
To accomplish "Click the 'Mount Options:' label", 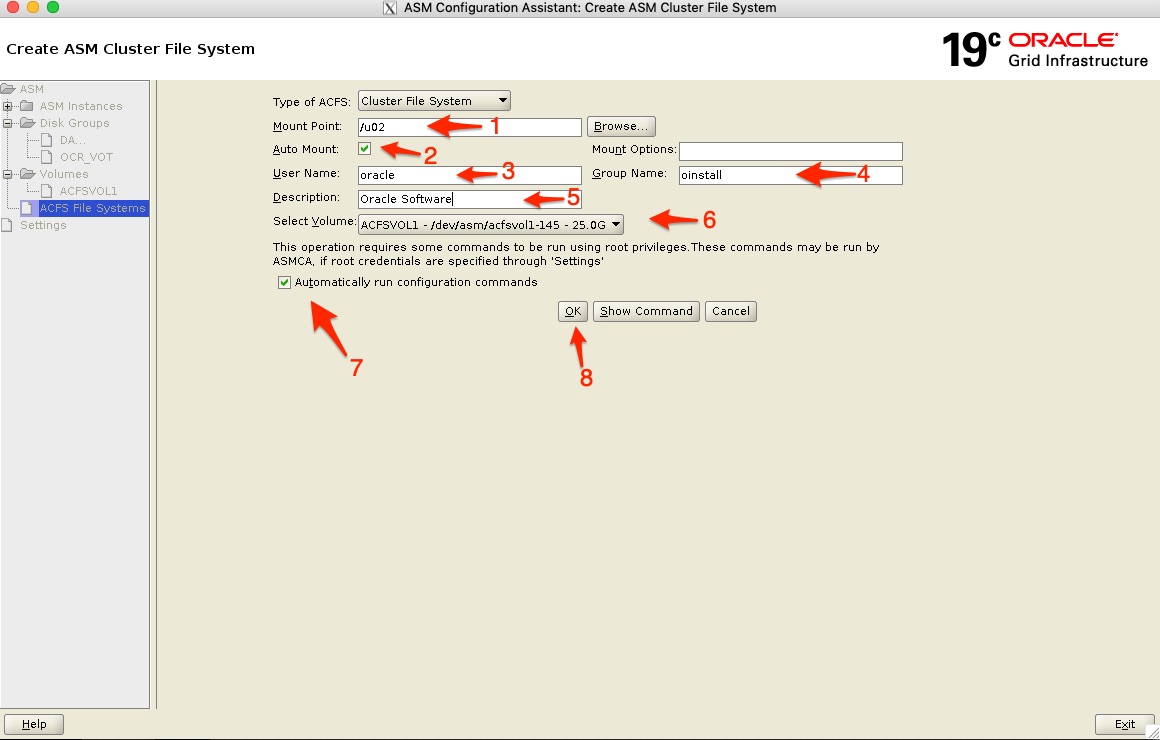I will click(634, 149).
